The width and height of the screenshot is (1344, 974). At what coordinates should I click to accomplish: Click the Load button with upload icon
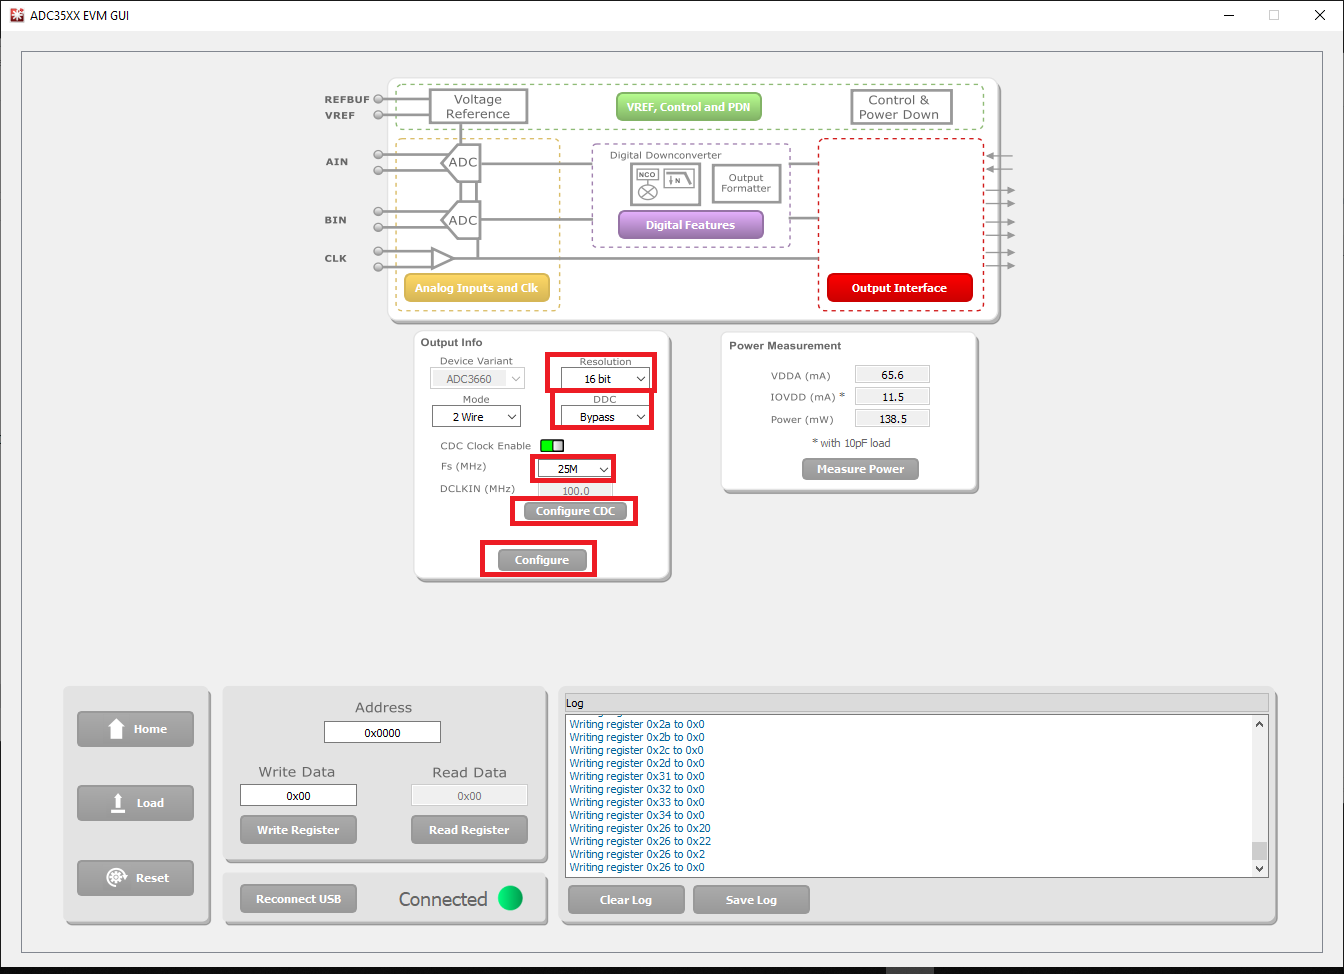tap(135, 803)
